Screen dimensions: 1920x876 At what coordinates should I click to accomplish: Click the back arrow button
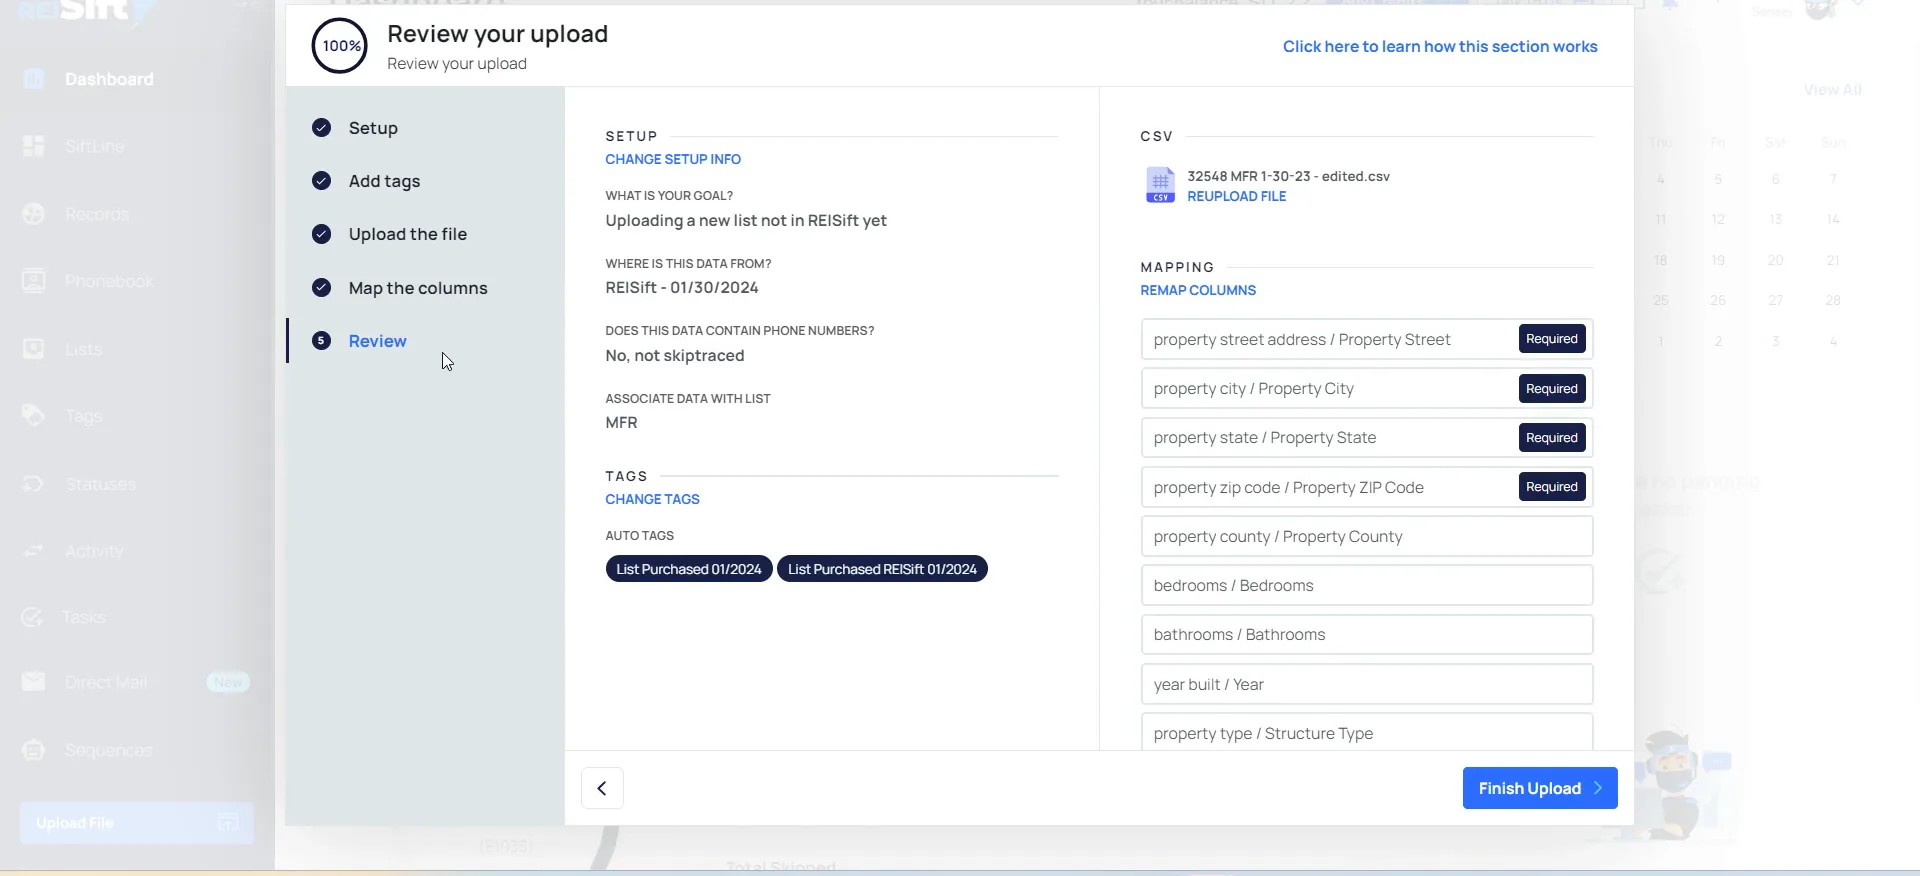pos(602,788)
